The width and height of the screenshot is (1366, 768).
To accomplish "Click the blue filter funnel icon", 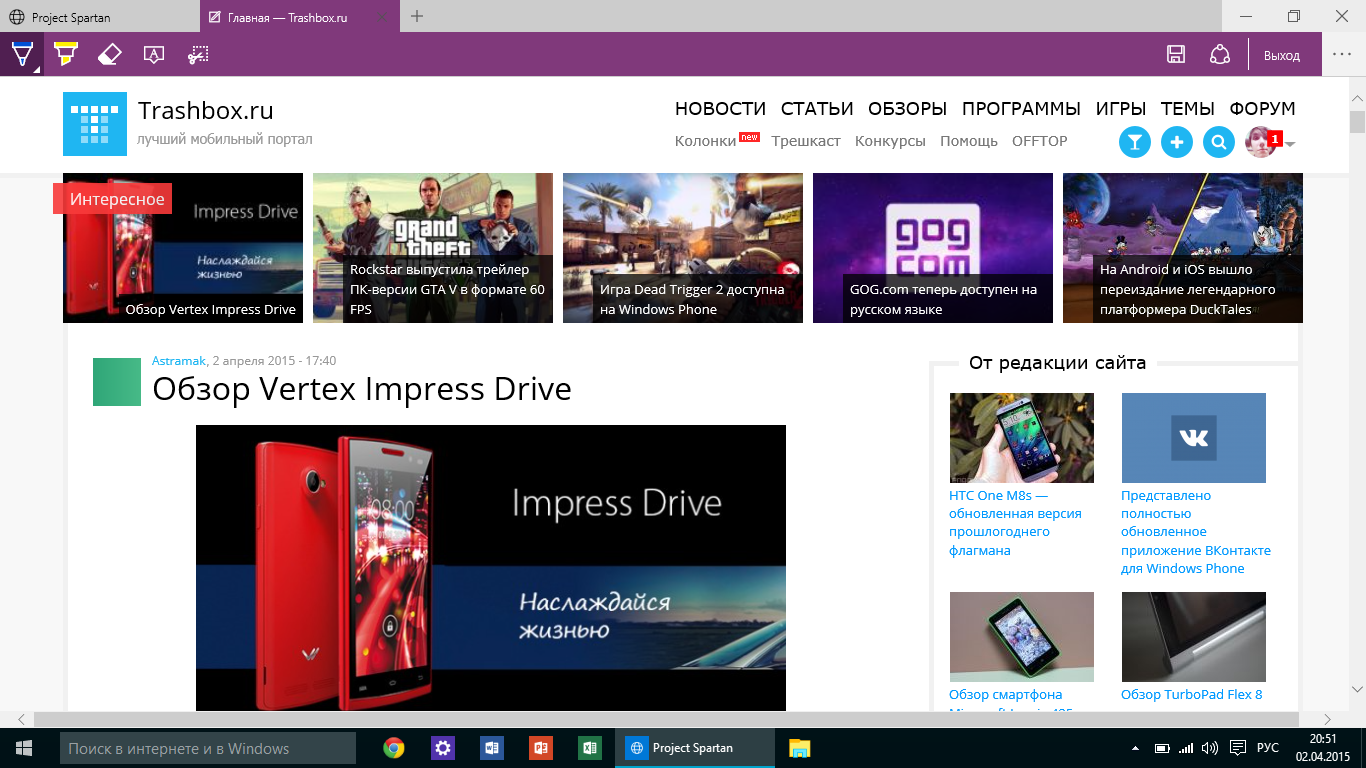I will coord(1134,142).
